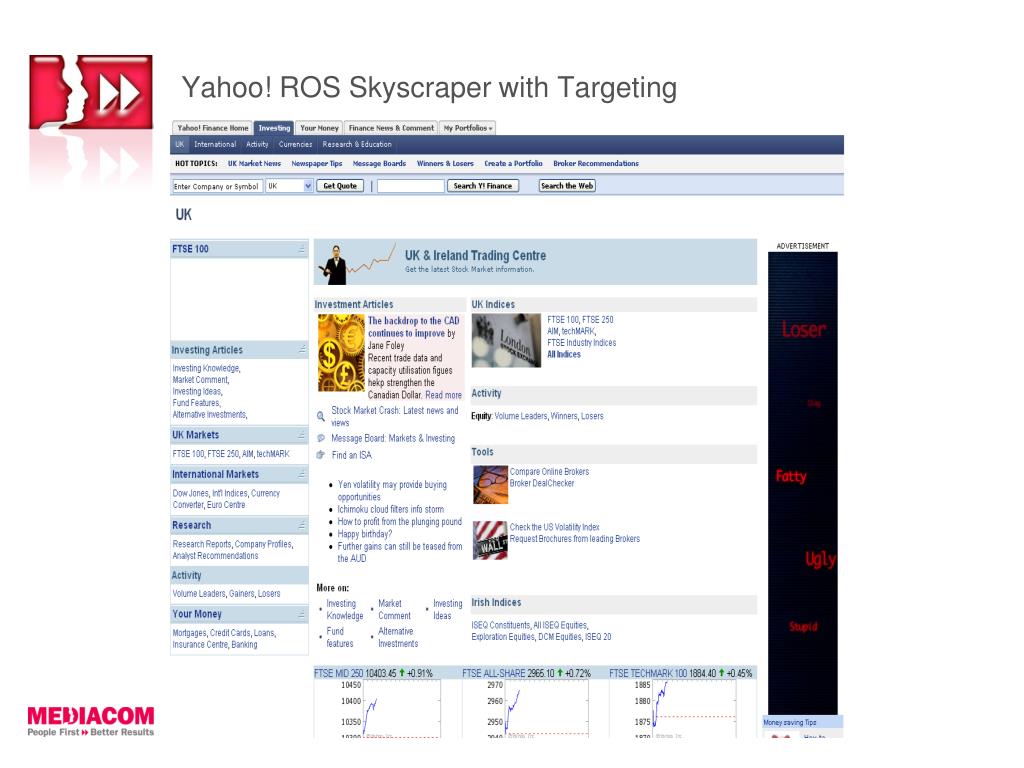Viewport: 1024px width, 768px height.
Task: Click the Loser skyscraper advertisement
Action: [x=803, y=483]
